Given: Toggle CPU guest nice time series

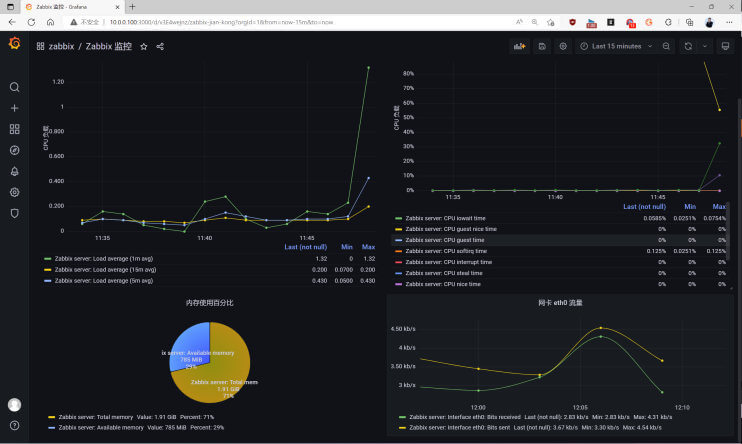Looking at the screenshot, I should tap(451, 229).
